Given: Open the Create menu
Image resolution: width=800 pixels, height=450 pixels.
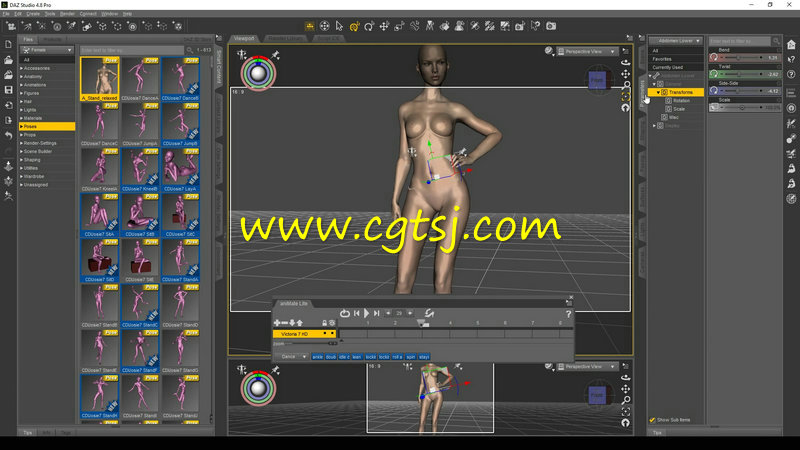Looking at the screenshot, I should (x=33, y=14).
